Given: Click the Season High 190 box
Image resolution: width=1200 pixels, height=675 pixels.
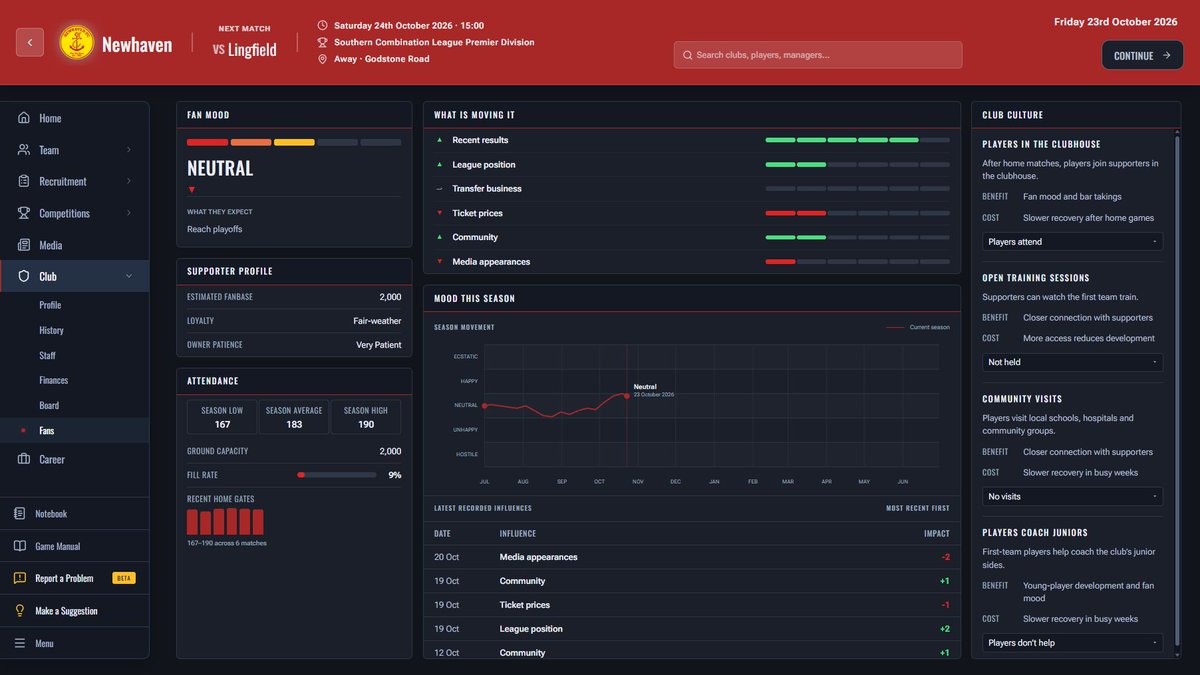Looking at the screenshot, I should click(366, 417).
